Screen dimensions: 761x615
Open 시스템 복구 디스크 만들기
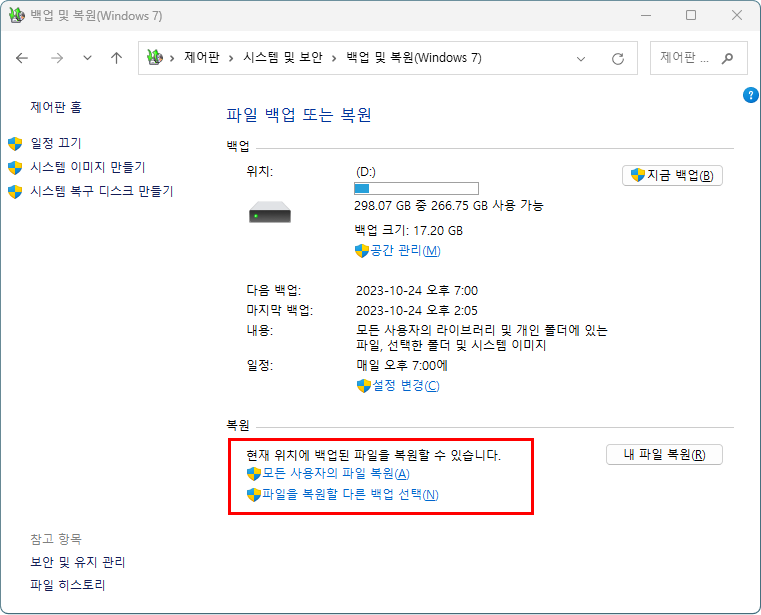pos(101,191)
